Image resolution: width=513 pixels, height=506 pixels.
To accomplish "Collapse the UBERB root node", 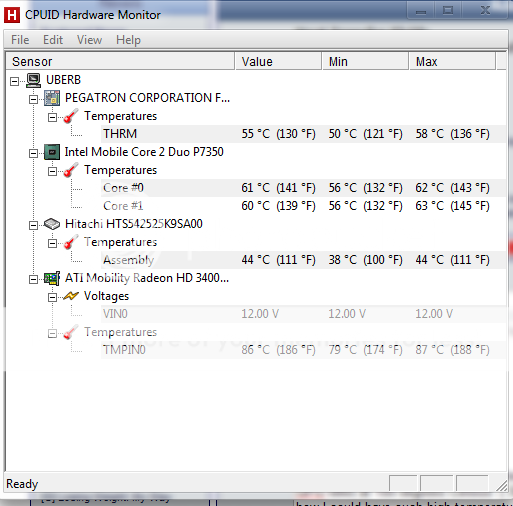I will coord(15,81).
